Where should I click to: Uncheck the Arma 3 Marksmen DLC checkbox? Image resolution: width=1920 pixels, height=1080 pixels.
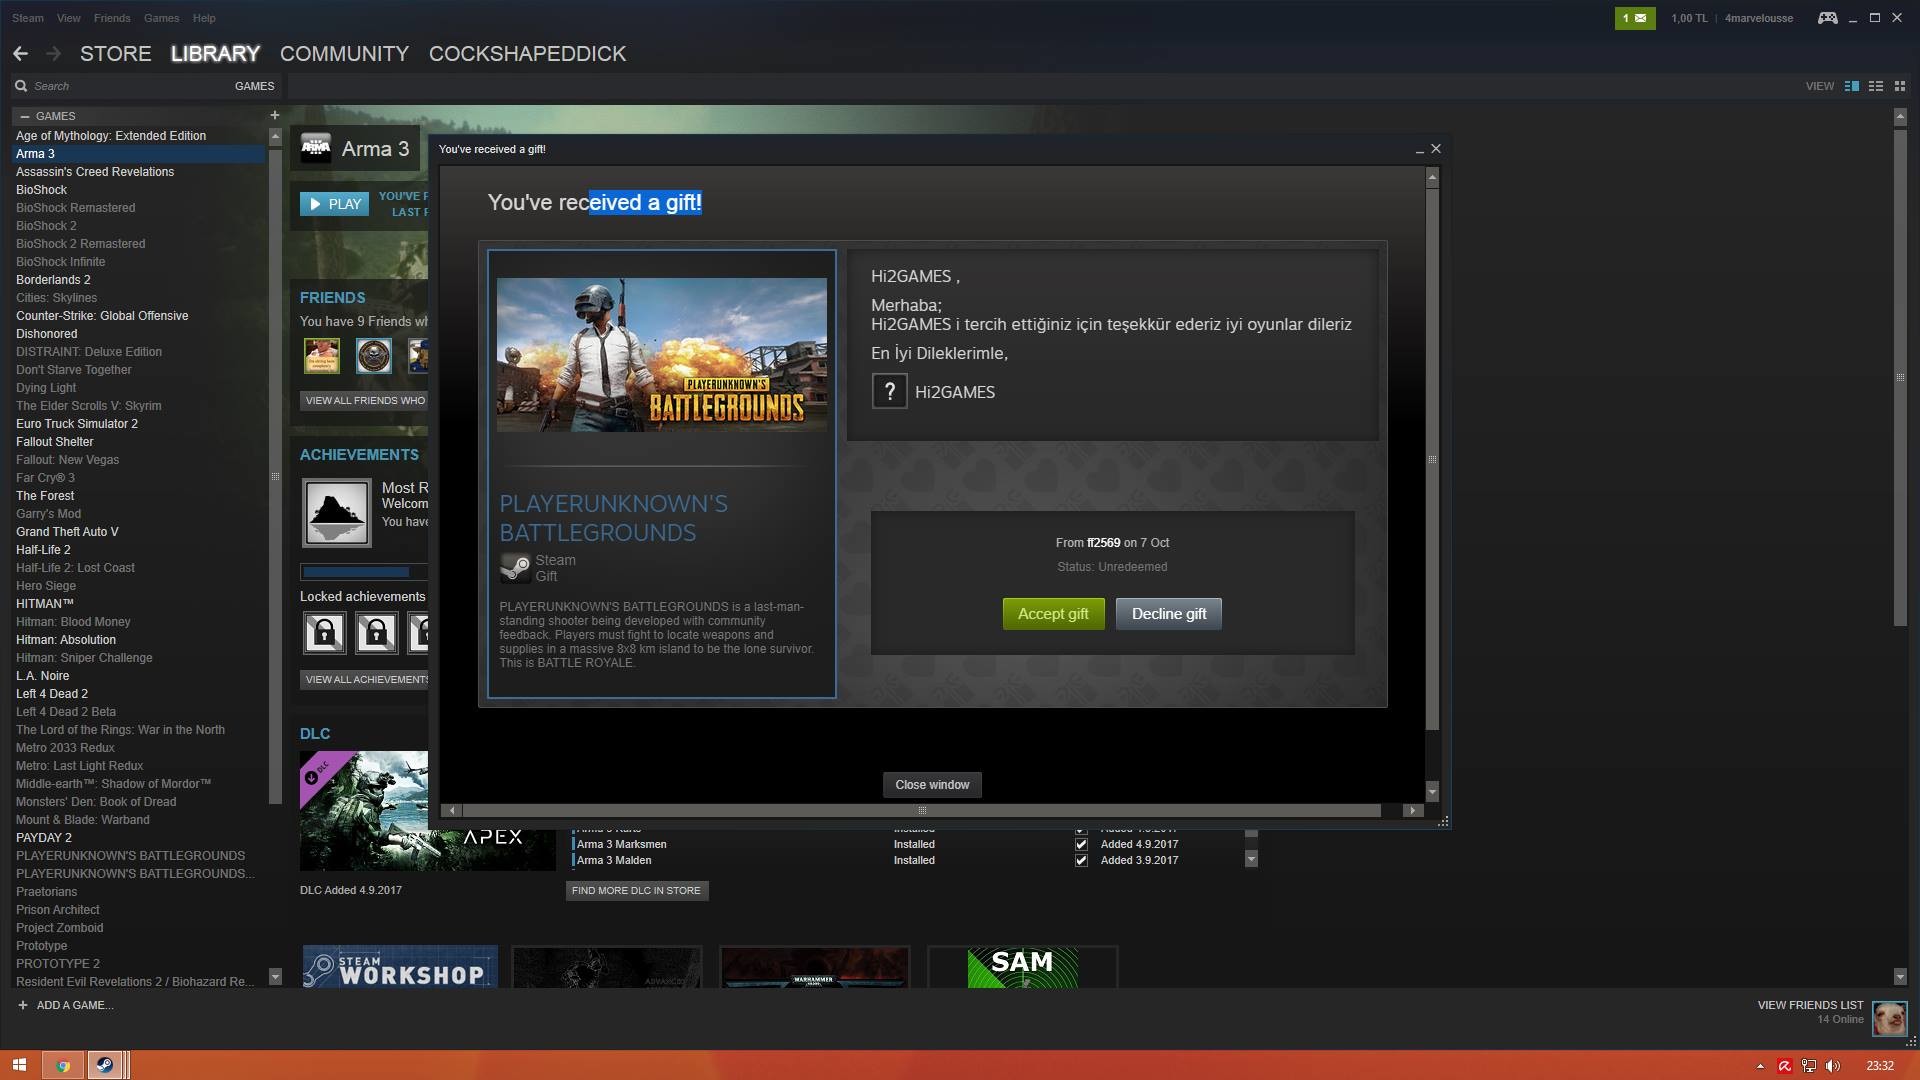tap(1081, 844)
